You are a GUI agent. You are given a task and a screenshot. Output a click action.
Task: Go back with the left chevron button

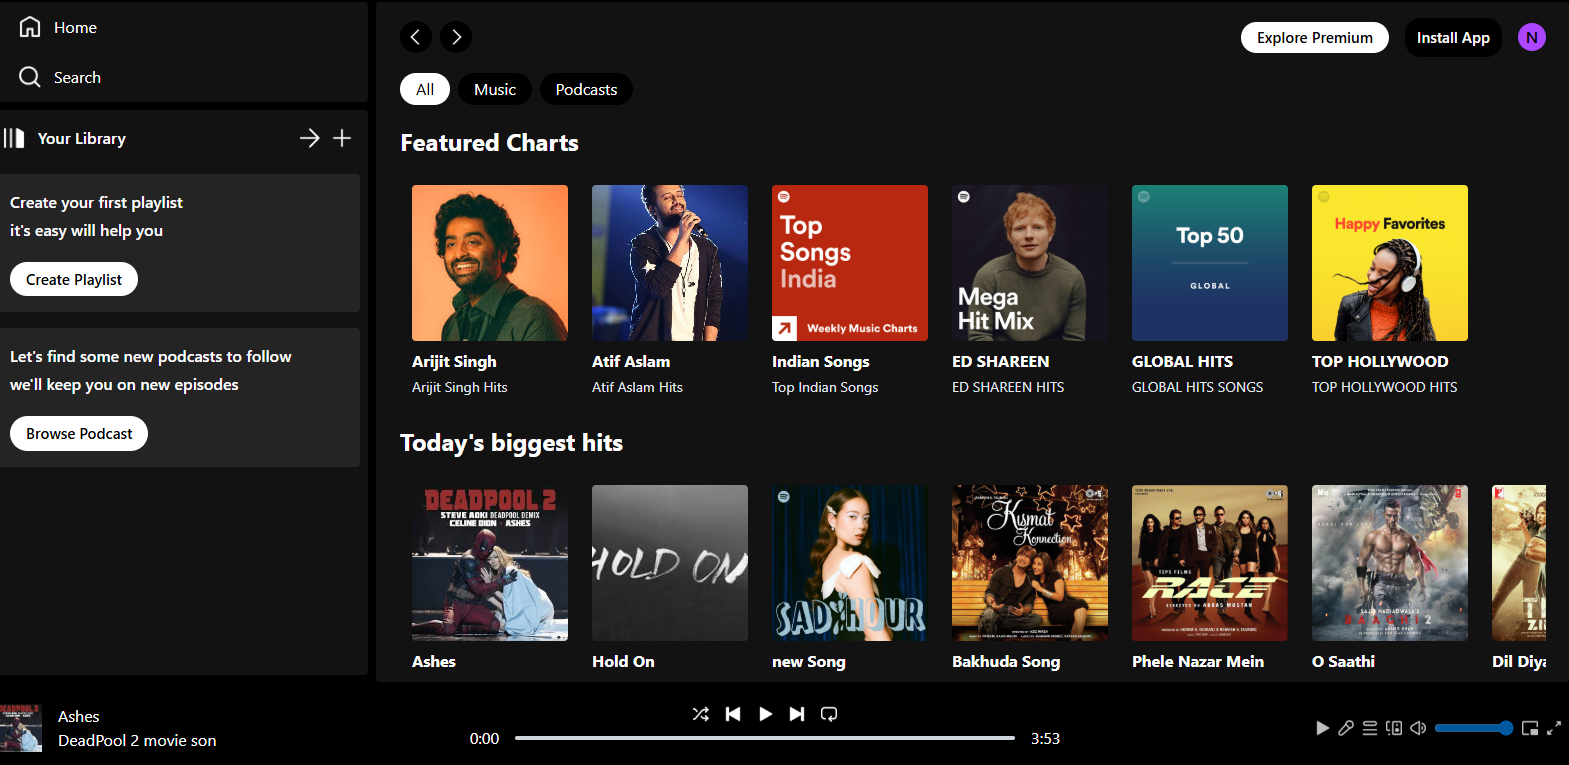[416, 37]
